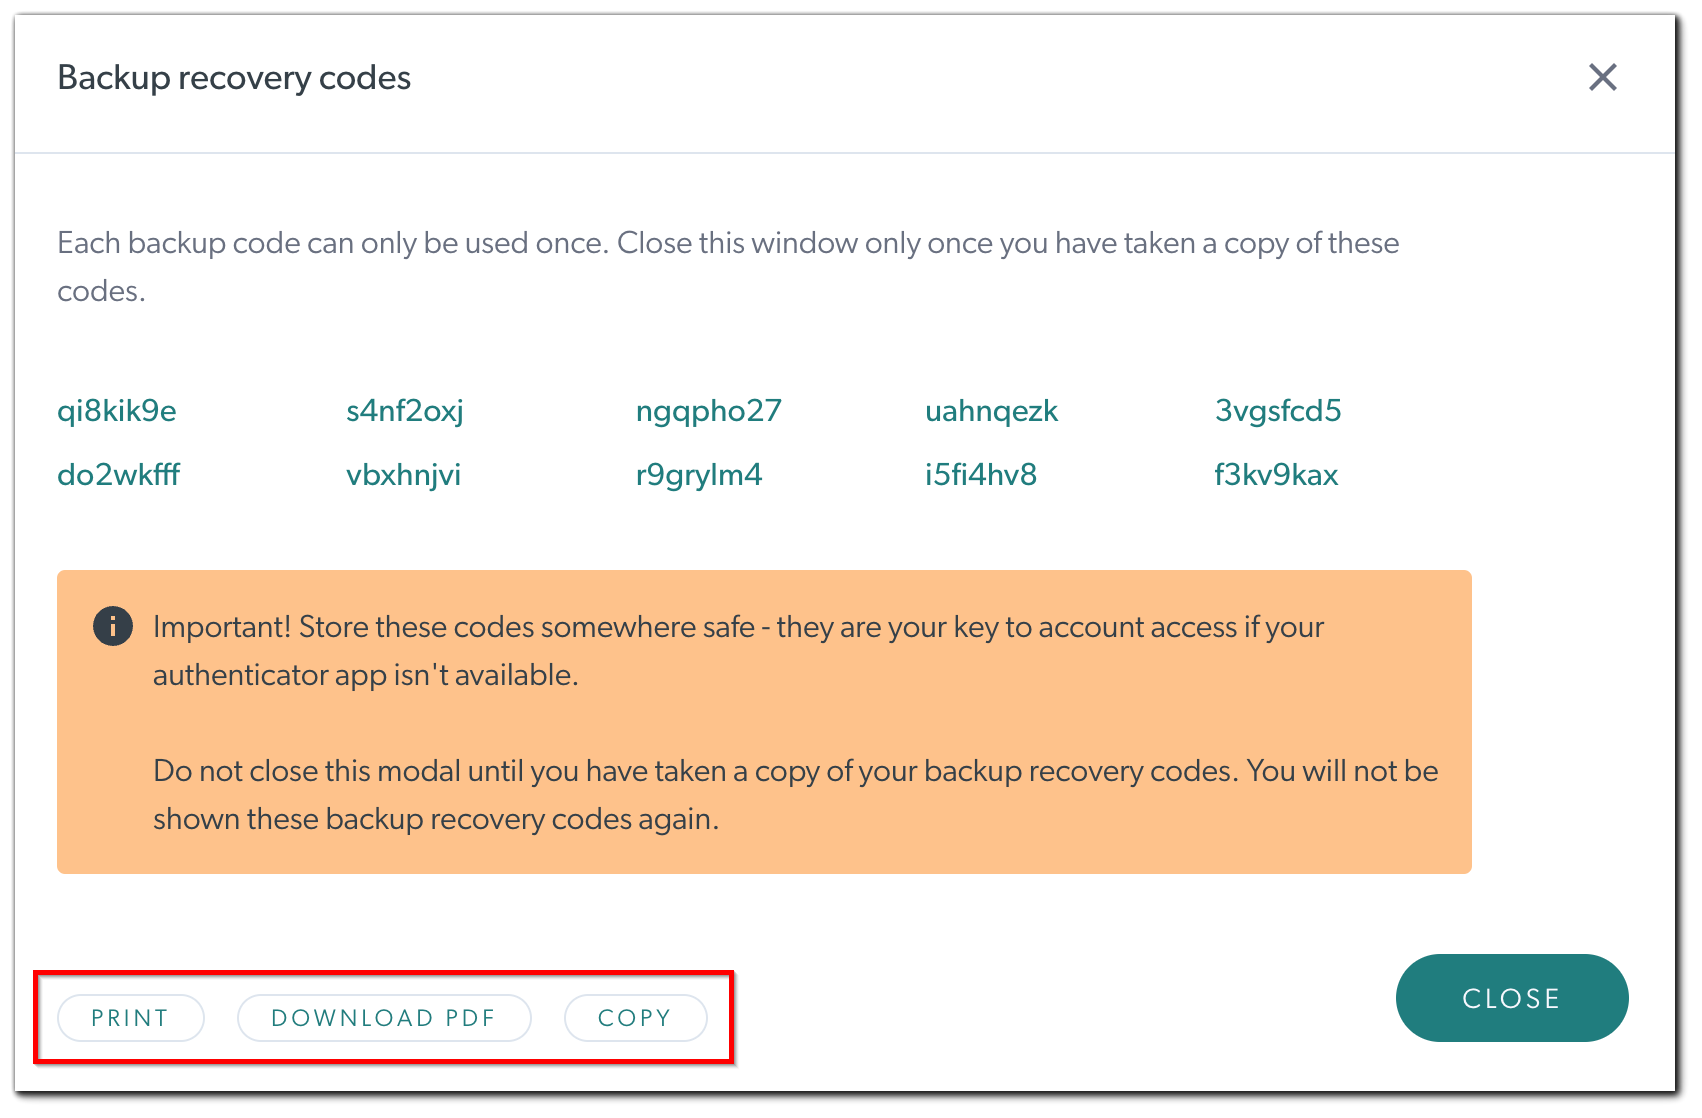Click the DOWNLOAD PDF button
Image resolution: width=1702 pixels, height=1118 pixels.
(x=384, y=1017)
